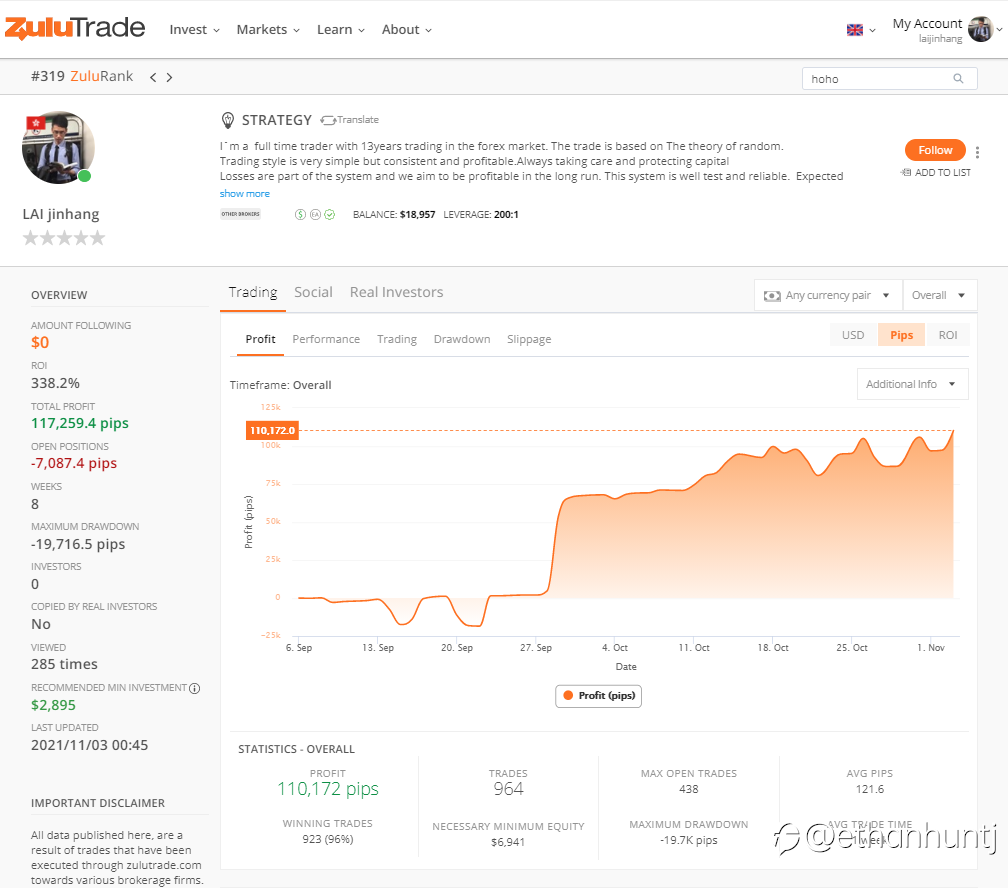The height and width of the screenshot is (888, 1008).
Task: Expand the Learn menu
Action: (341, 30)
